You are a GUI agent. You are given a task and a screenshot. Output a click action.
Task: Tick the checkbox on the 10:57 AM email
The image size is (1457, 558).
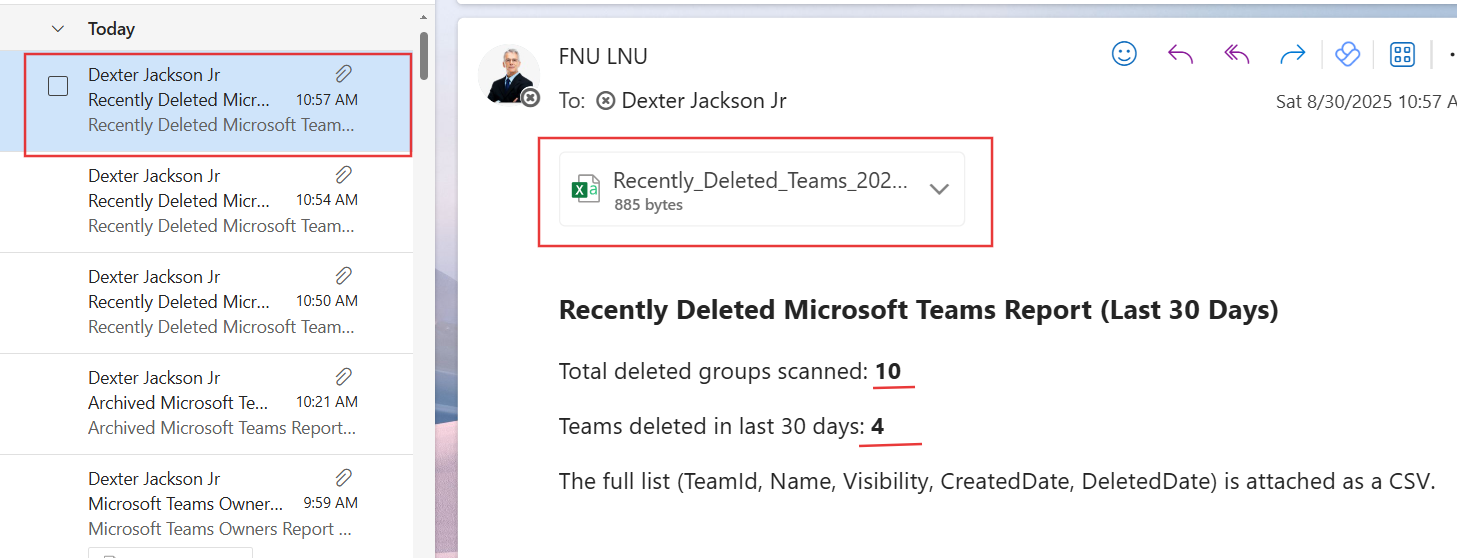click(58, 86)
